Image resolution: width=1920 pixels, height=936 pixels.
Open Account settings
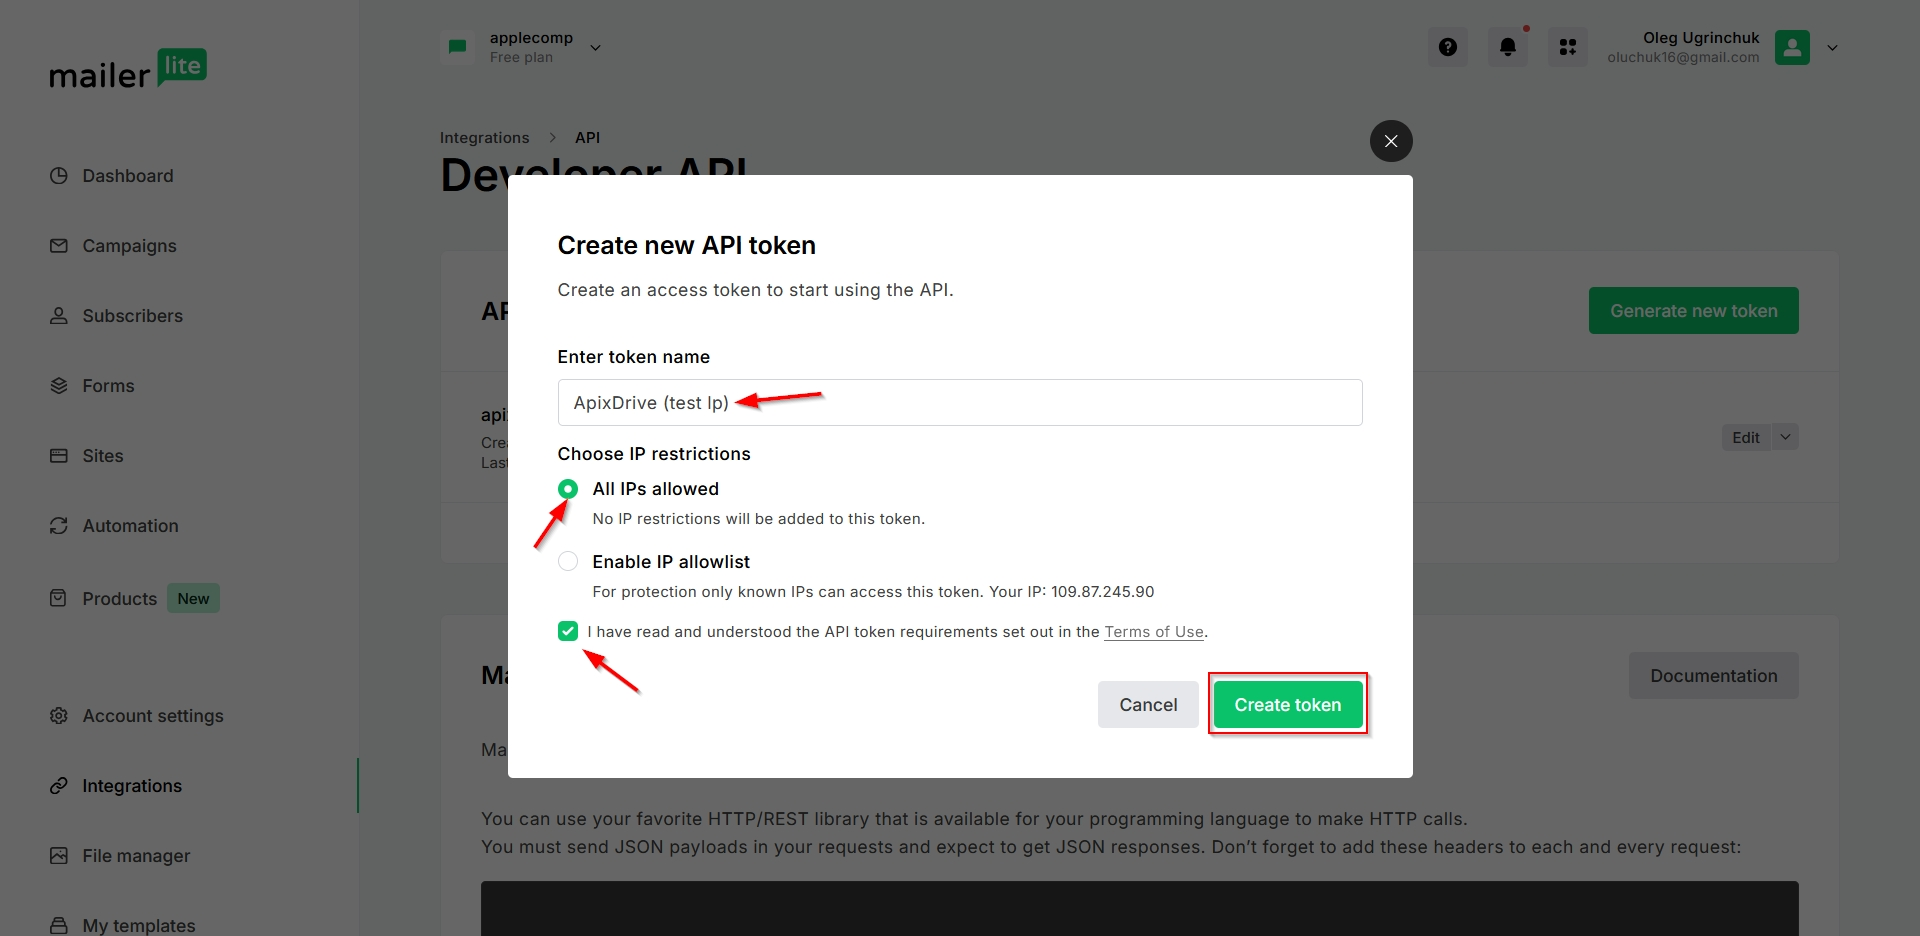point(153,716)
